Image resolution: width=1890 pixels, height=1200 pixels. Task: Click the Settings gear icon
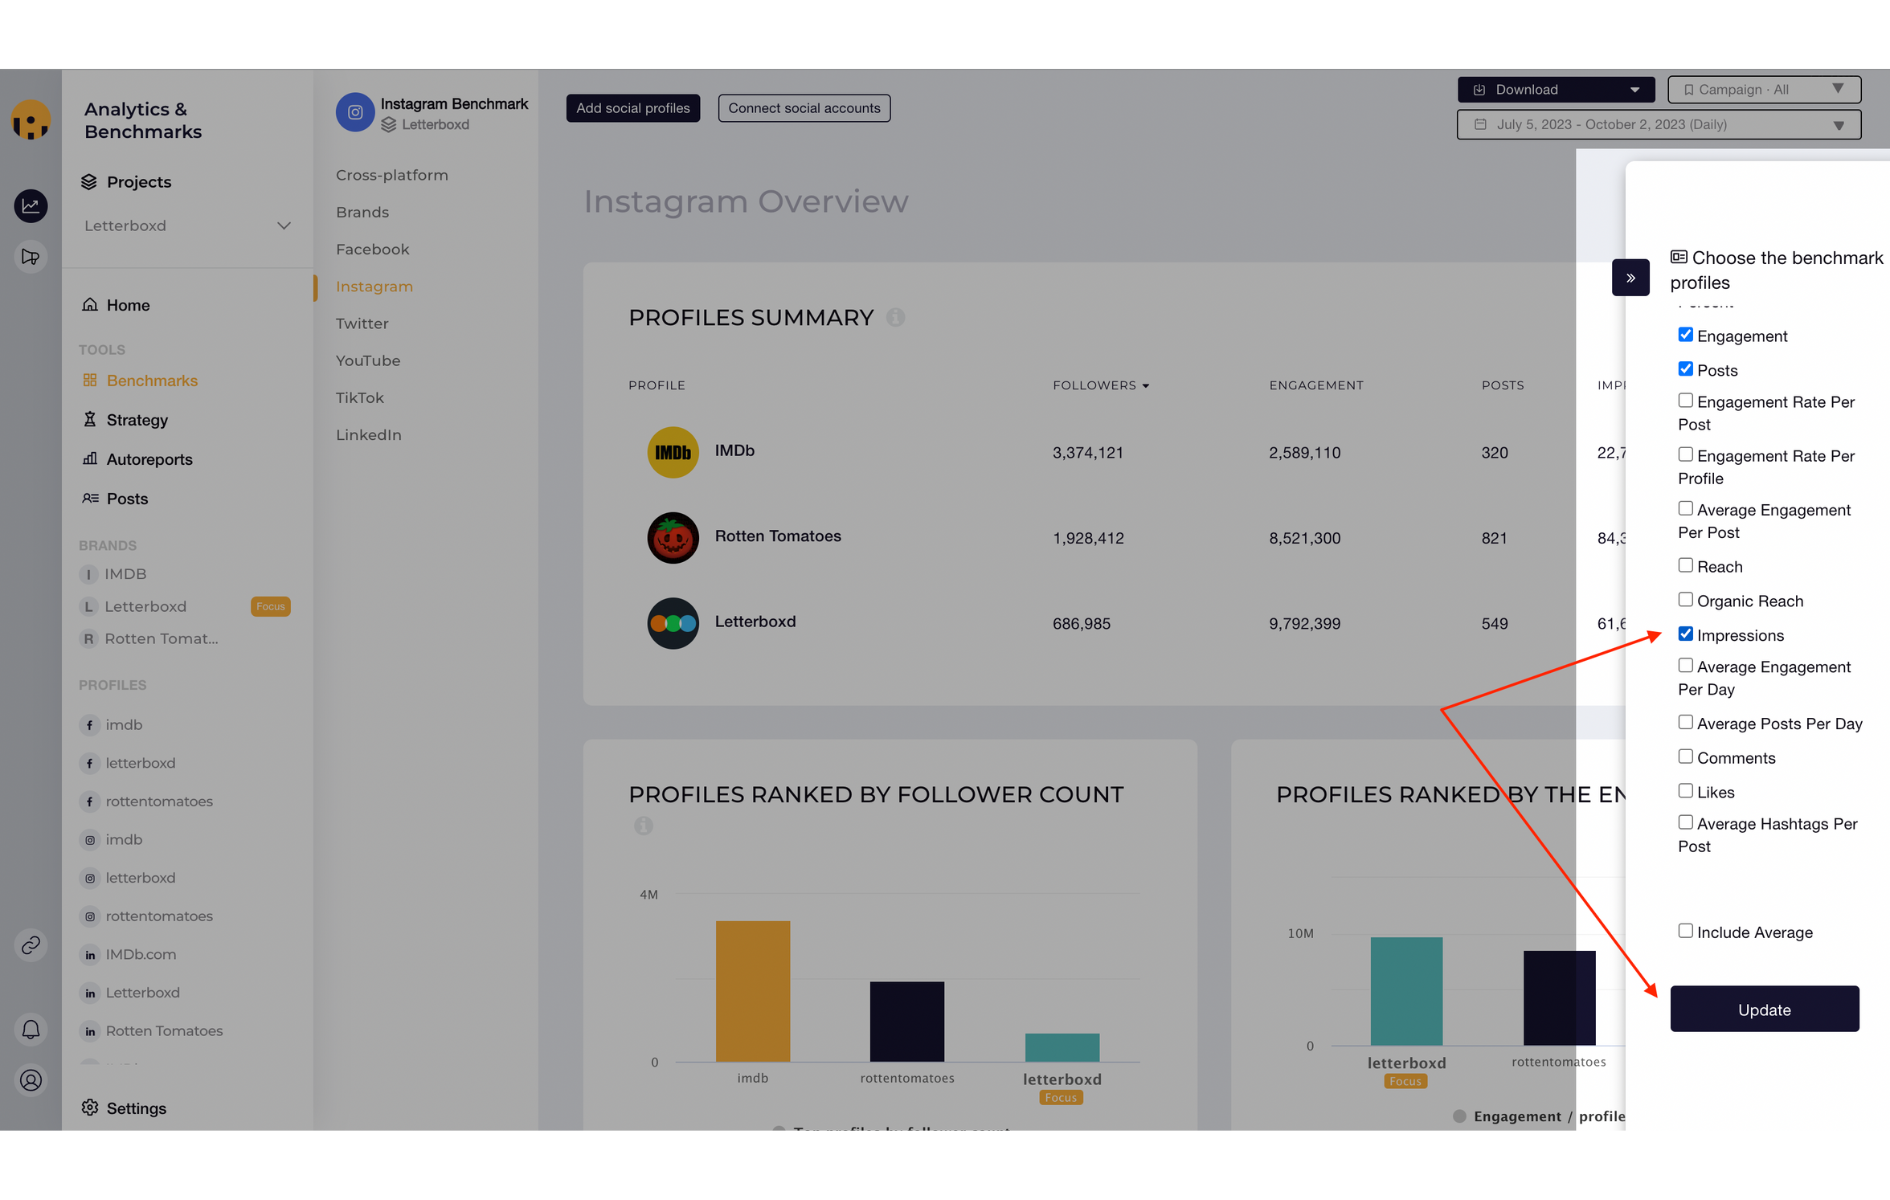pos(90,1108)
